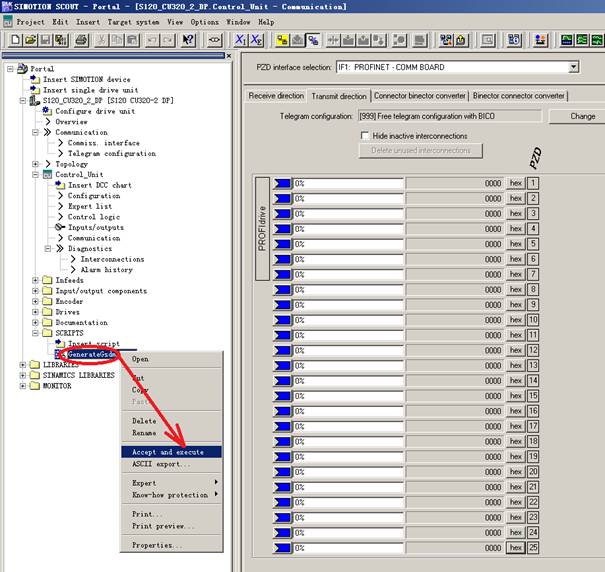The width and height of the screenshot is (605, 572).
Task: Toggle hex button for PZD 1
Action: [516, 184]
